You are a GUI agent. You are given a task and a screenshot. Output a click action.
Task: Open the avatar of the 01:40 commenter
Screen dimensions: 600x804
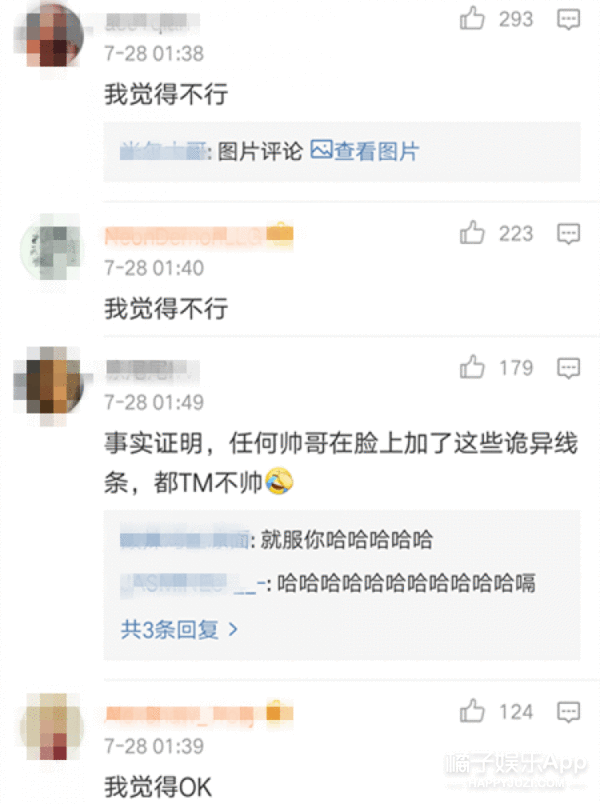pyautogui.click(x=51, y=249)
